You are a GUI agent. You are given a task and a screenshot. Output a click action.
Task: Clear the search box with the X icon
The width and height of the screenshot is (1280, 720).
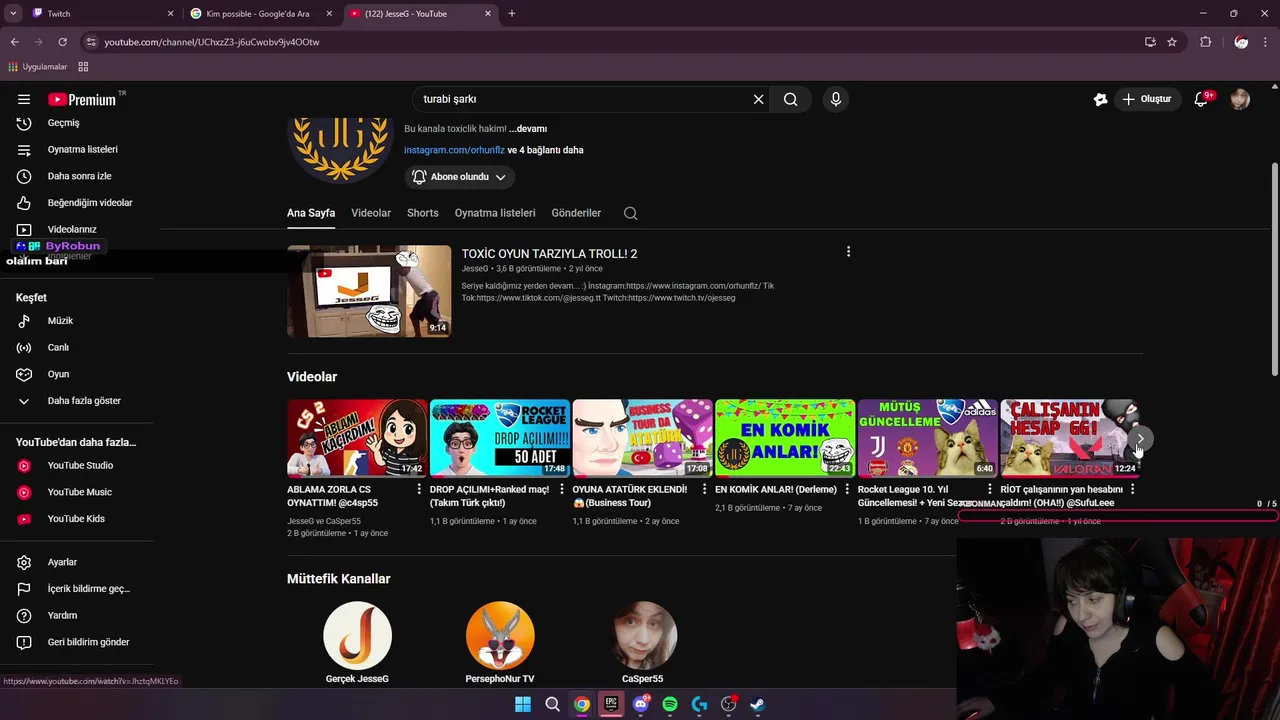coord(758,99)
